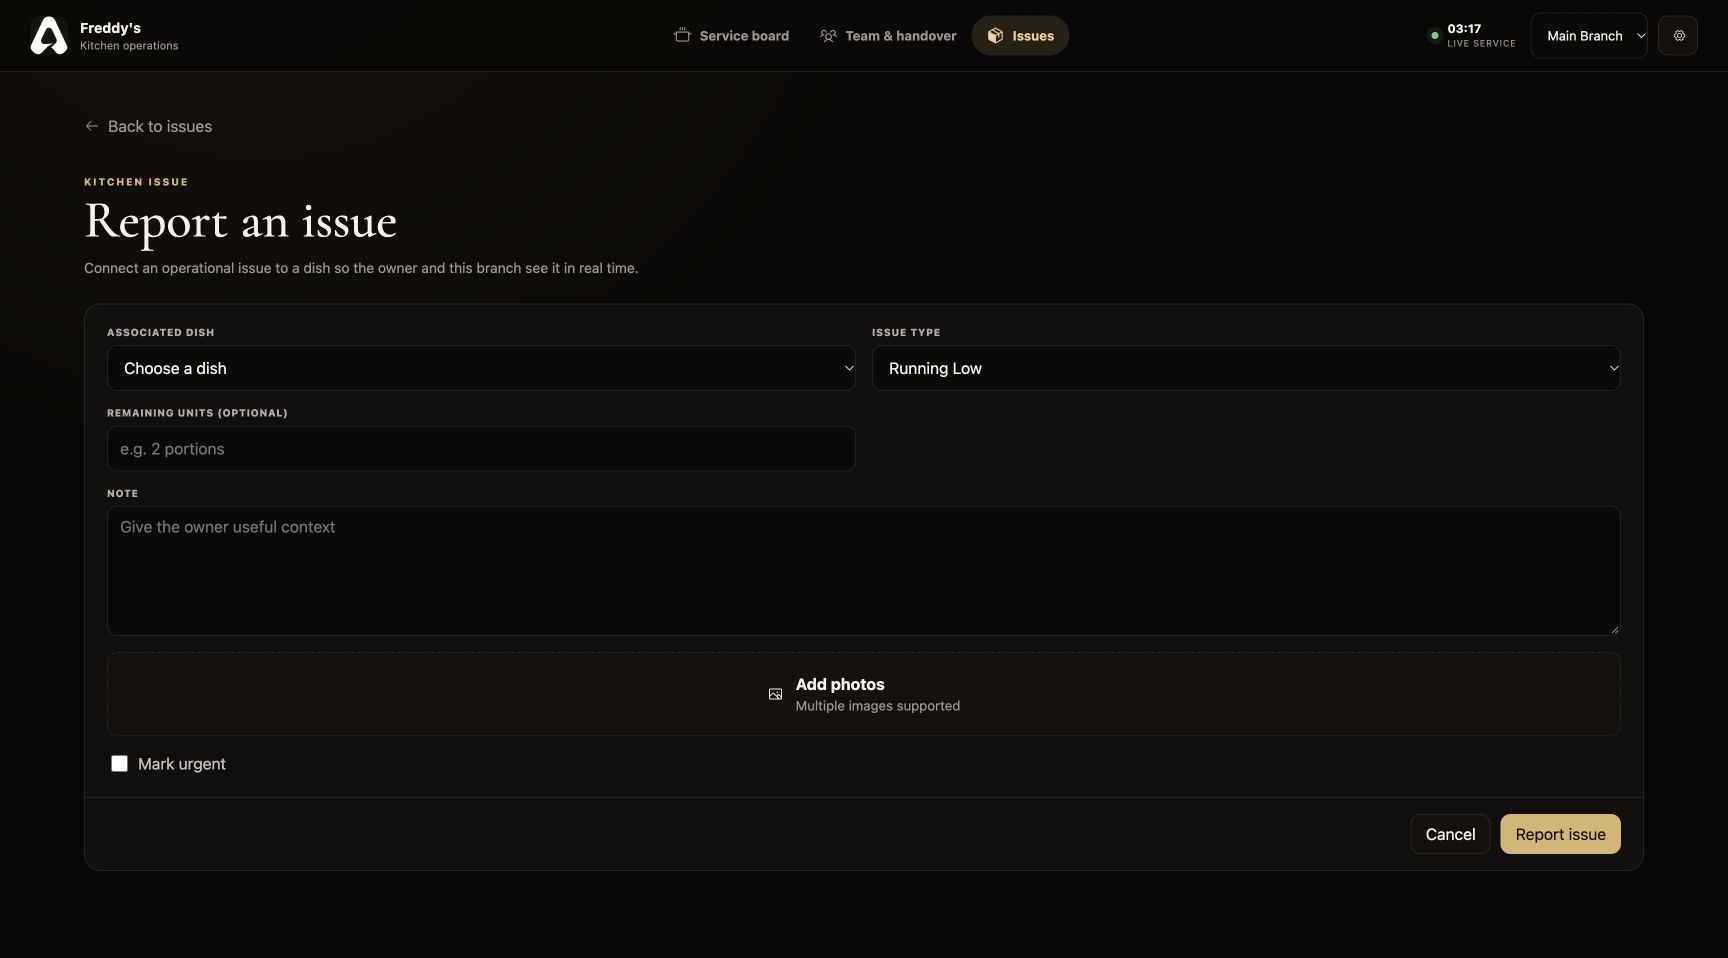Click the 03:17 live service time

click(x=1464, y=29)
